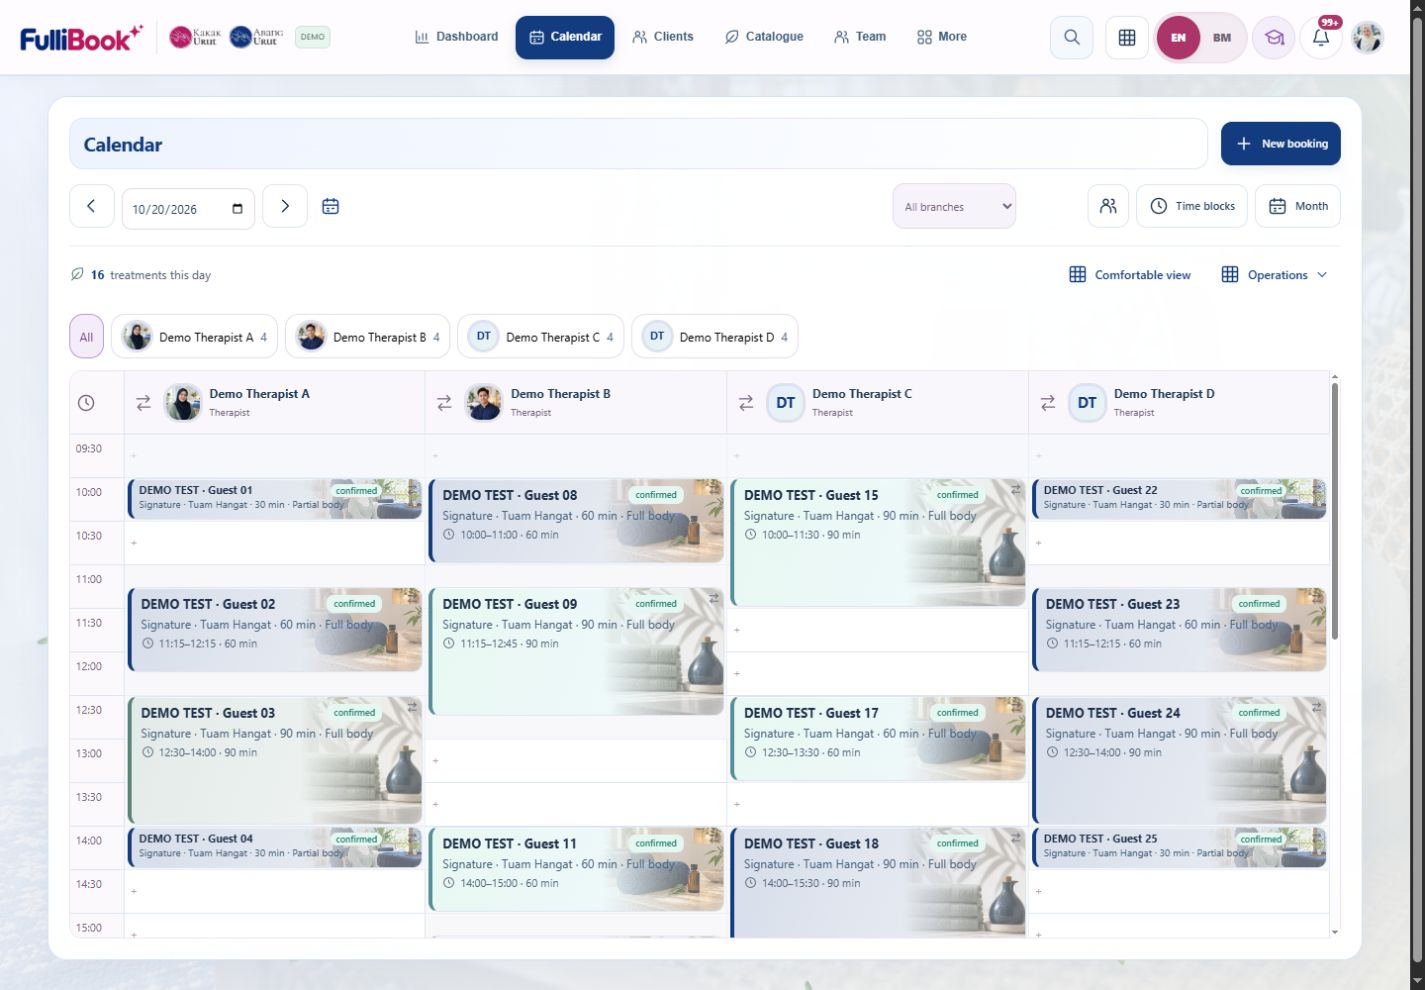This screenshot has height=990, width=1425.
Task: Click the Guest 22 booking card
Action: (1179, 498)
